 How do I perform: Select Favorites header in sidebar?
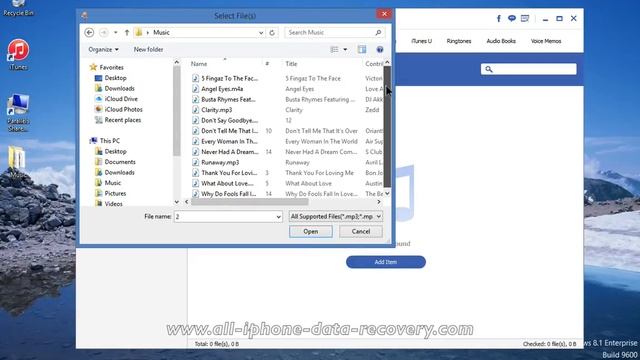pyautogui.click(x=111, y=67)
